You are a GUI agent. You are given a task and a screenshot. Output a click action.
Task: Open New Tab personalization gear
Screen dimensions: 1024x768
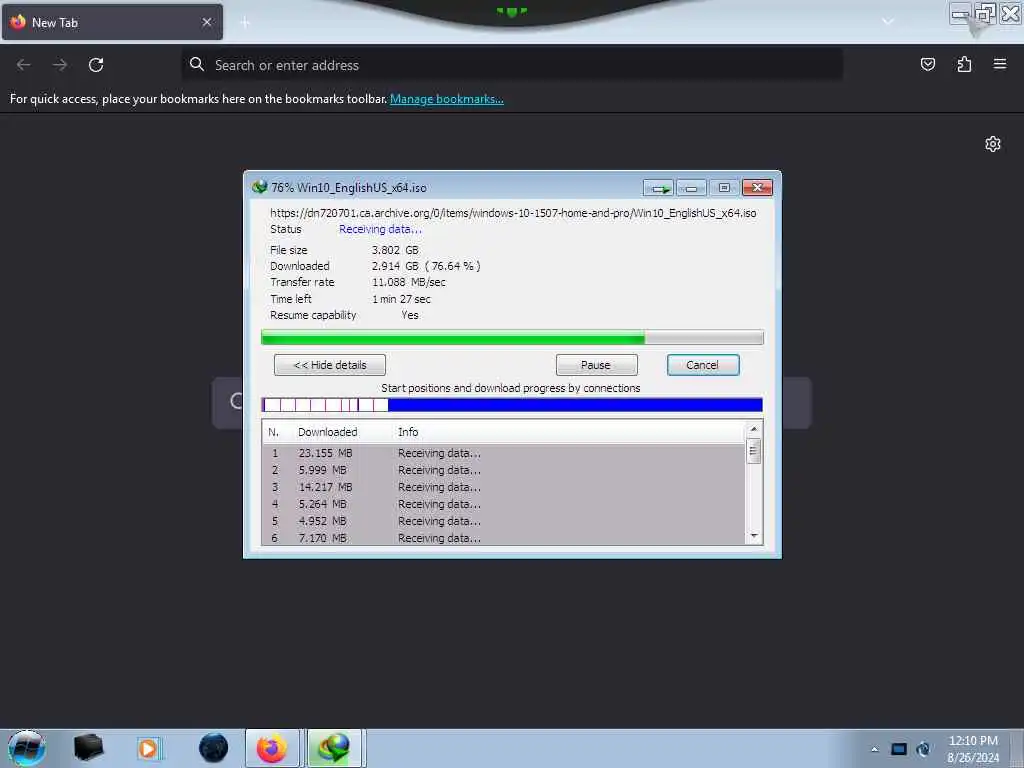click(x=993, y=144)
